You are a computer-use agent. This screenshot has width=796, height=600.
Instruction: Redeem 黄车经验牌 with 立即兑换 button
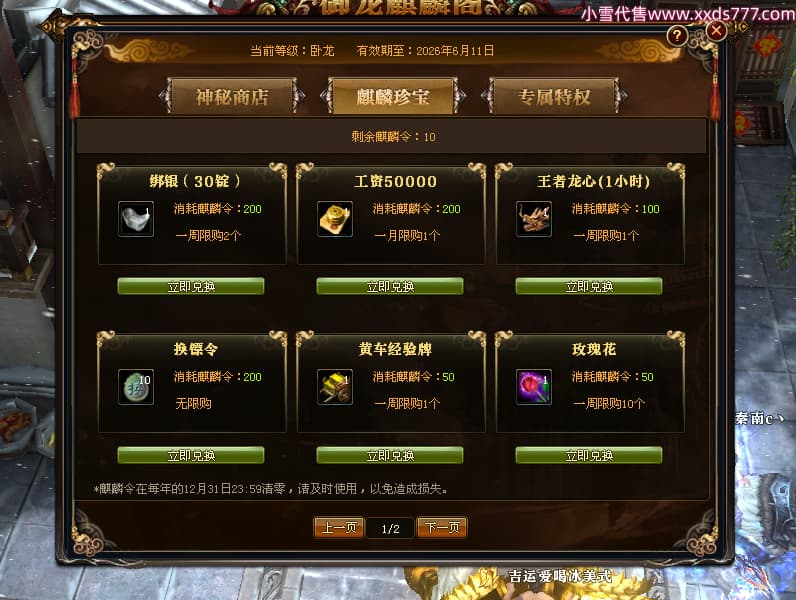(x=390, y=455)
